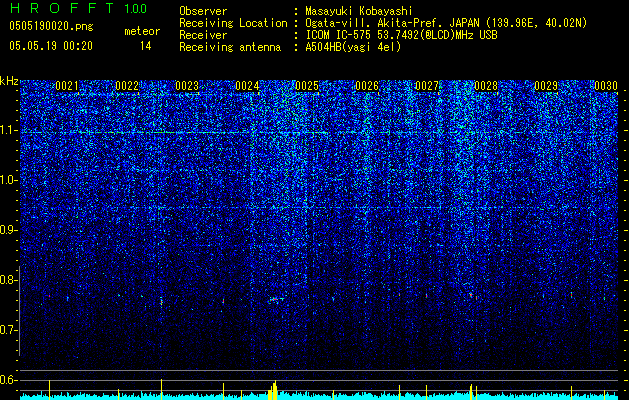Image resolution: width=629 pixels, height=400 pixels.
Task: Select the observer name Masayuki Kobayashi
Action: point(358,11)
